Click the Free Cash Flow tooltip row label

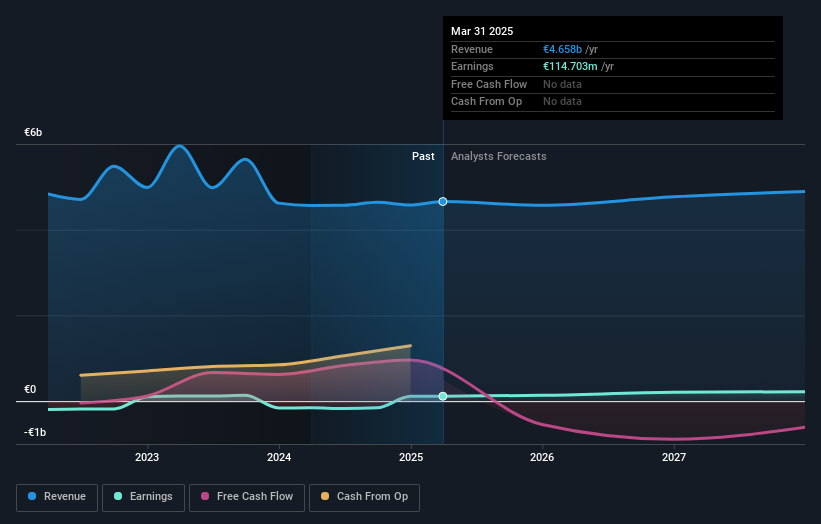click(x=489, y=84)
